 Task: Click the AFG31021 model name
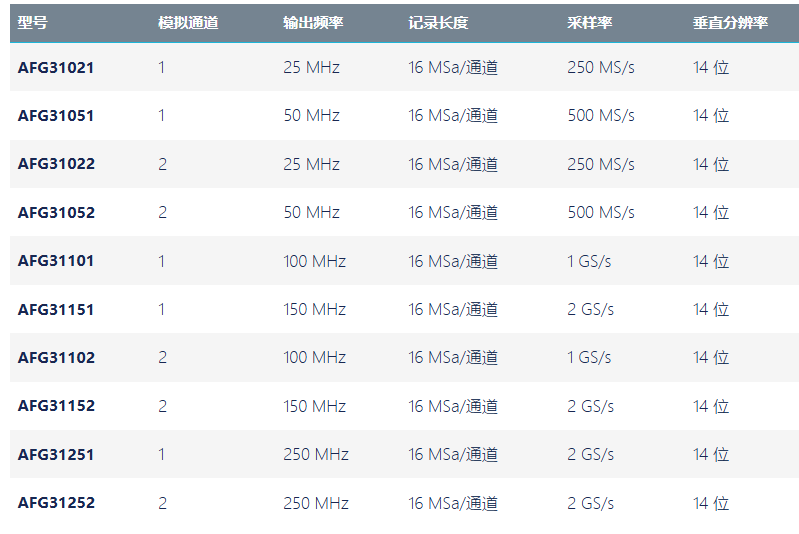point(56,68)
